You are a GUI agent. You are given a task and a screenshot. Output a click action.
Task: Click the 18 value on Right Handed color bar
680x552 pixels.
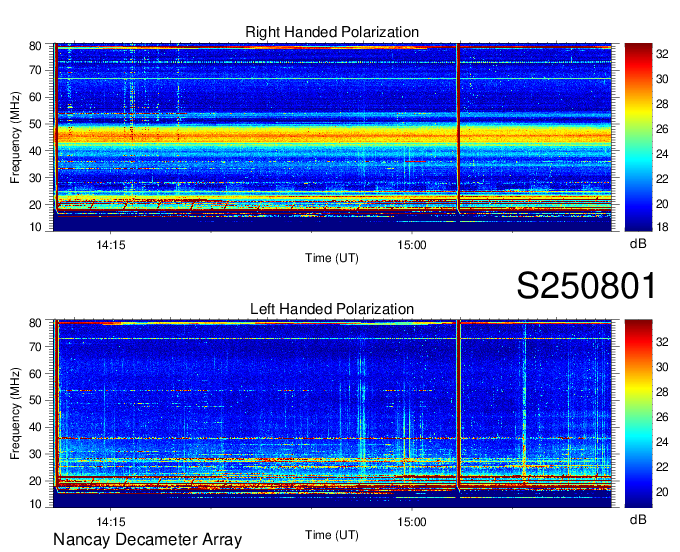point(662,227)
